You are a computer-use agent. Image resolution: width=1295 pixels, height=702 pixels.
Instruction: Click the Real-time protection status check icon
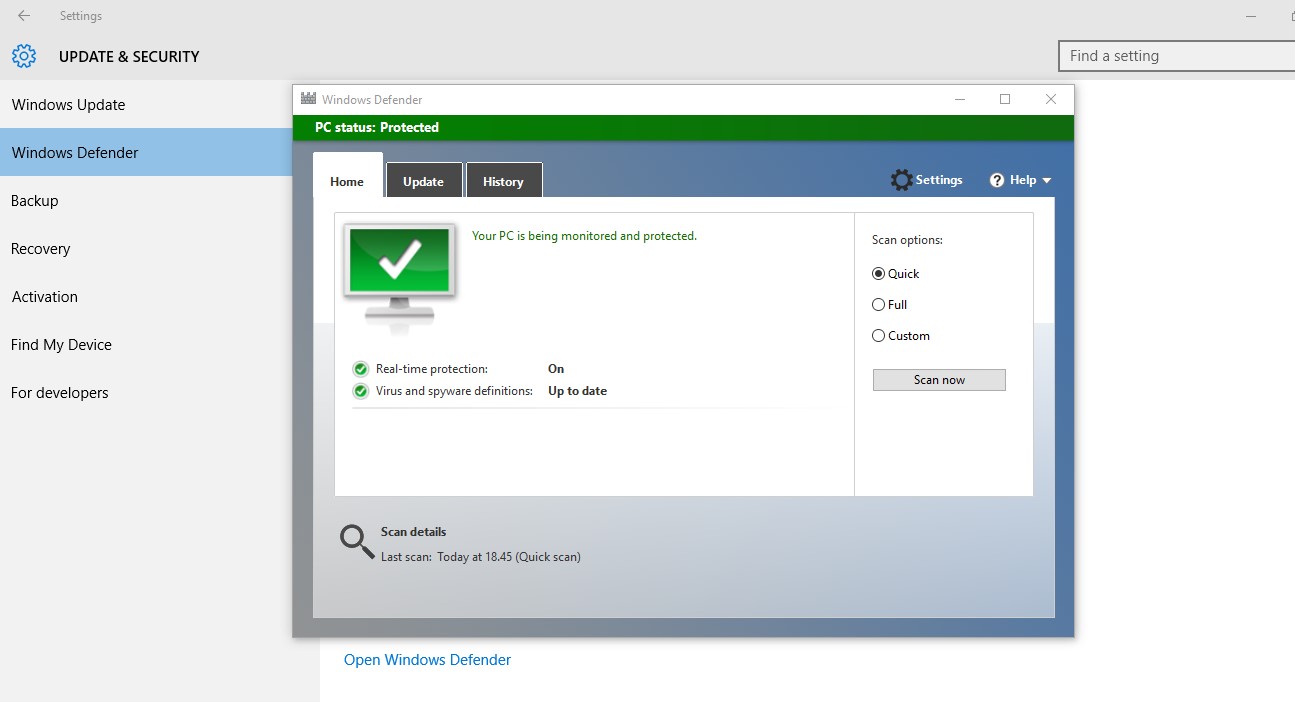pos(360,368)
